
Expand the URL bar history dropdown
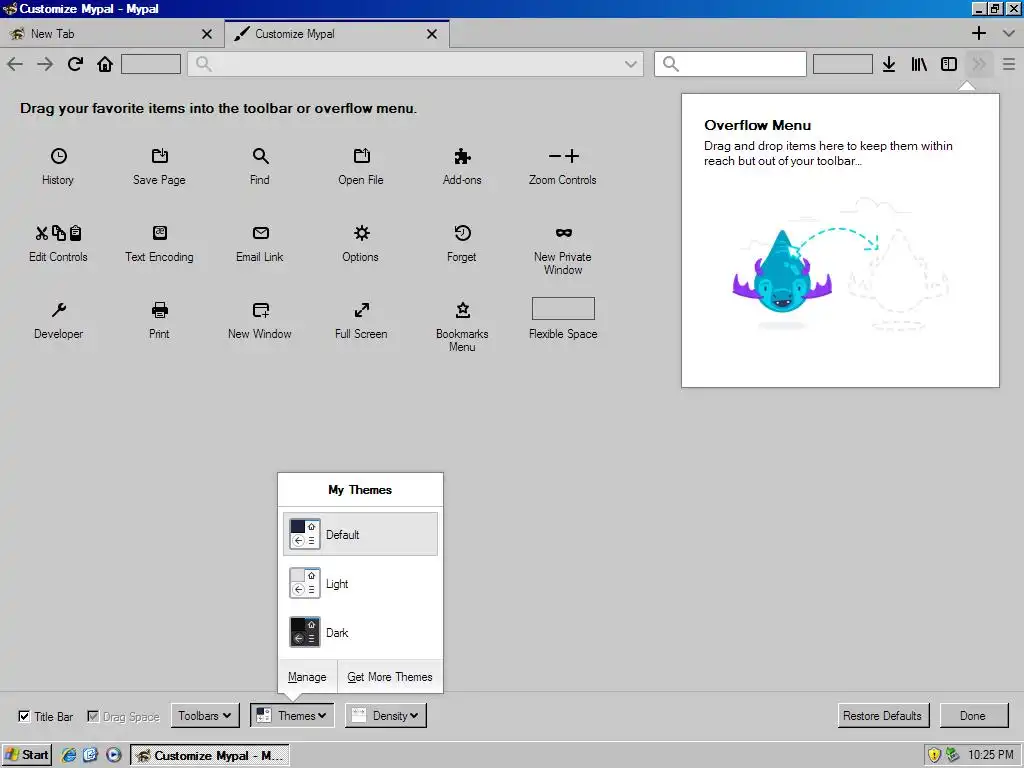[x=630, y=64]
